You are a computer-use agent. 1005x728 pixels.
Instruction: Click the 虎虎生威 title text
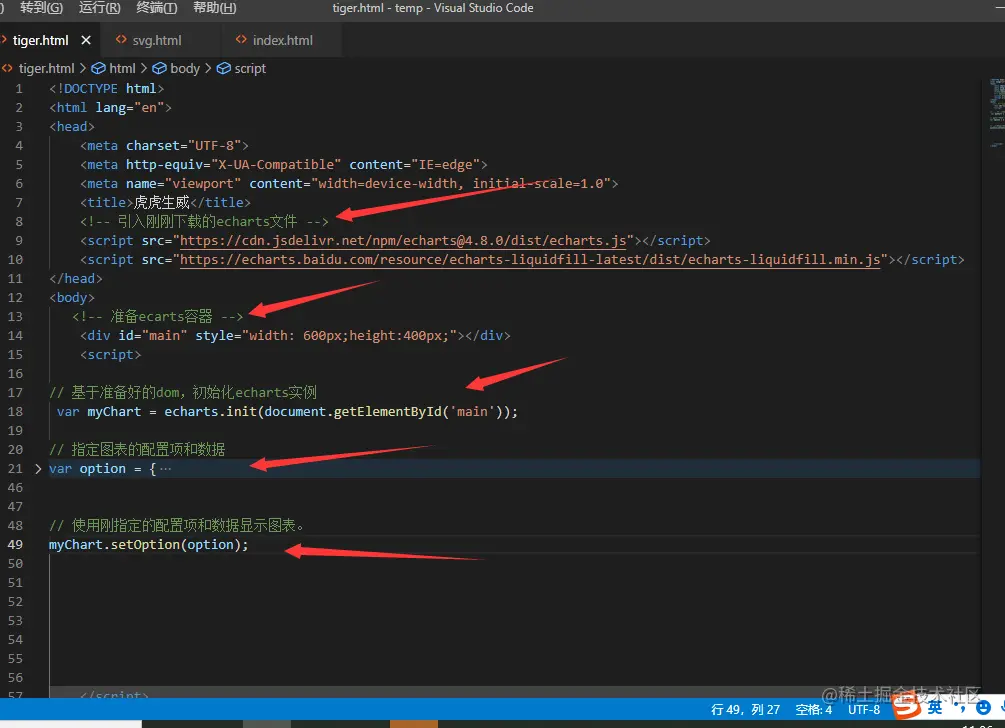[162, 203]
